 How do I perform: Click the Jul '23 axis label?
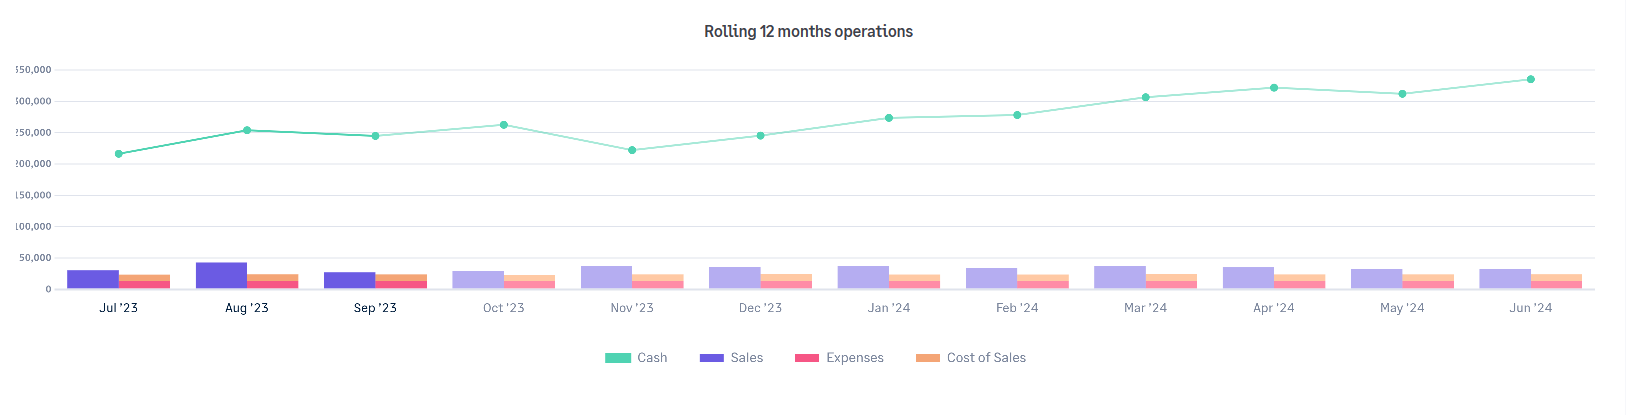[x=119, y=308]
